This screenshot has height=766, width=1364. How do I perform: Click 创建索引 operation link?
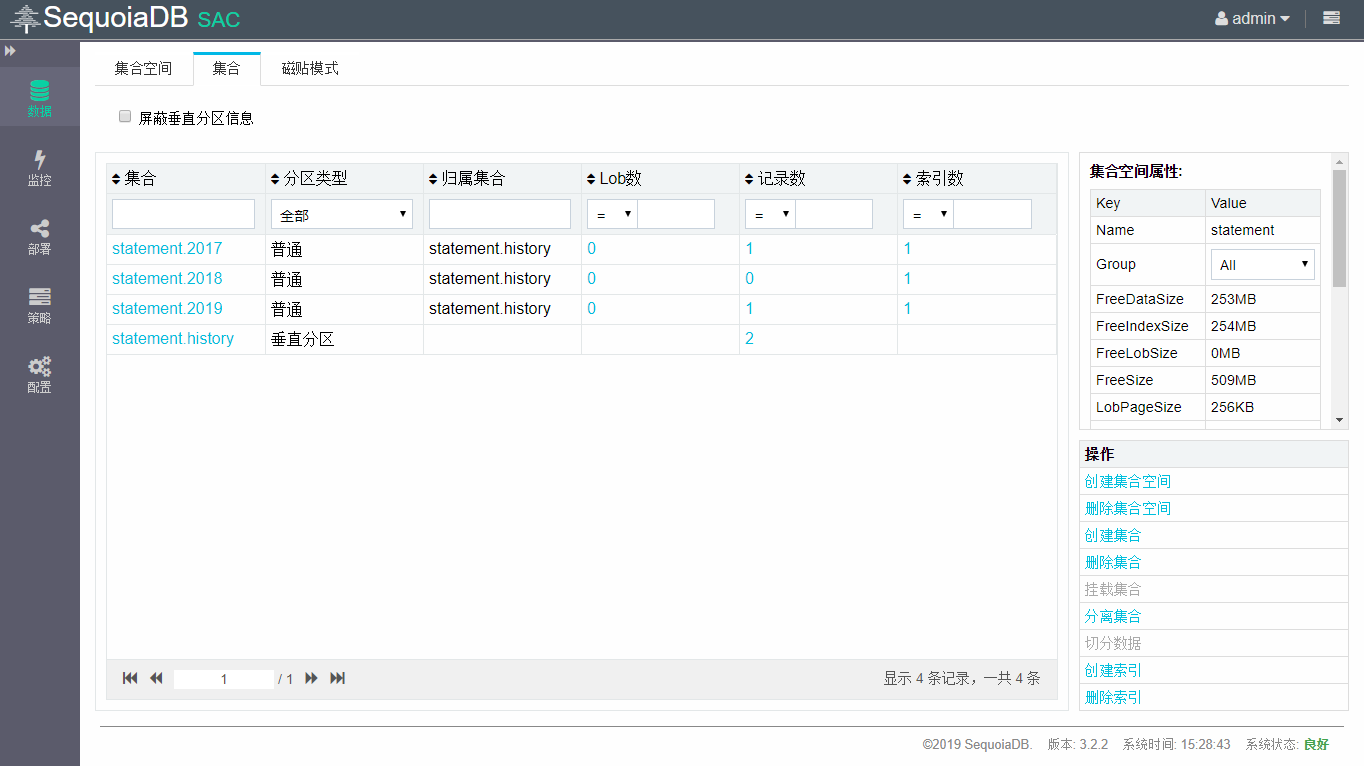pos(1113,670)
